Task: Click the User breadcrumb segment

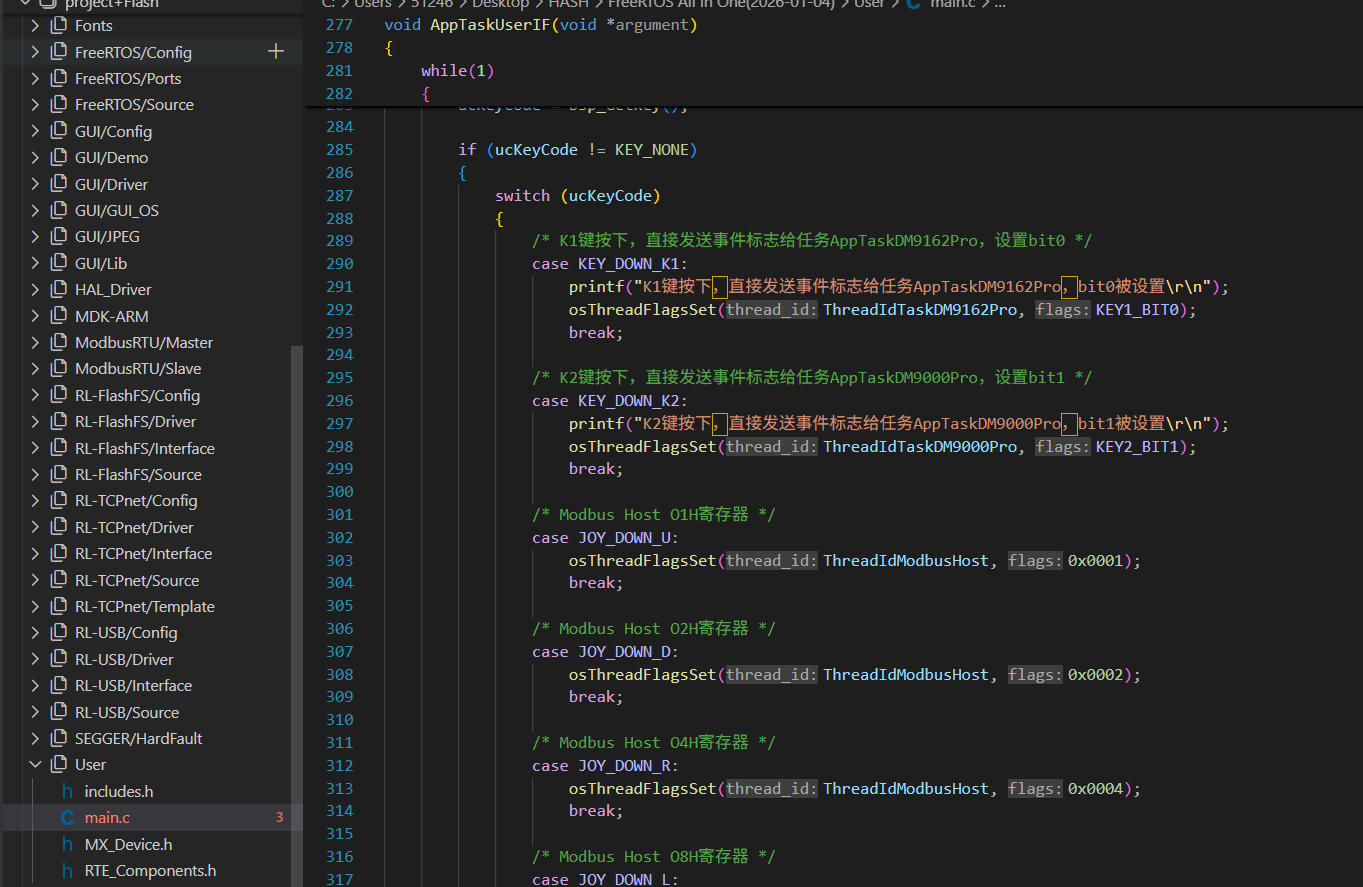Action: (x=869, y=4)
